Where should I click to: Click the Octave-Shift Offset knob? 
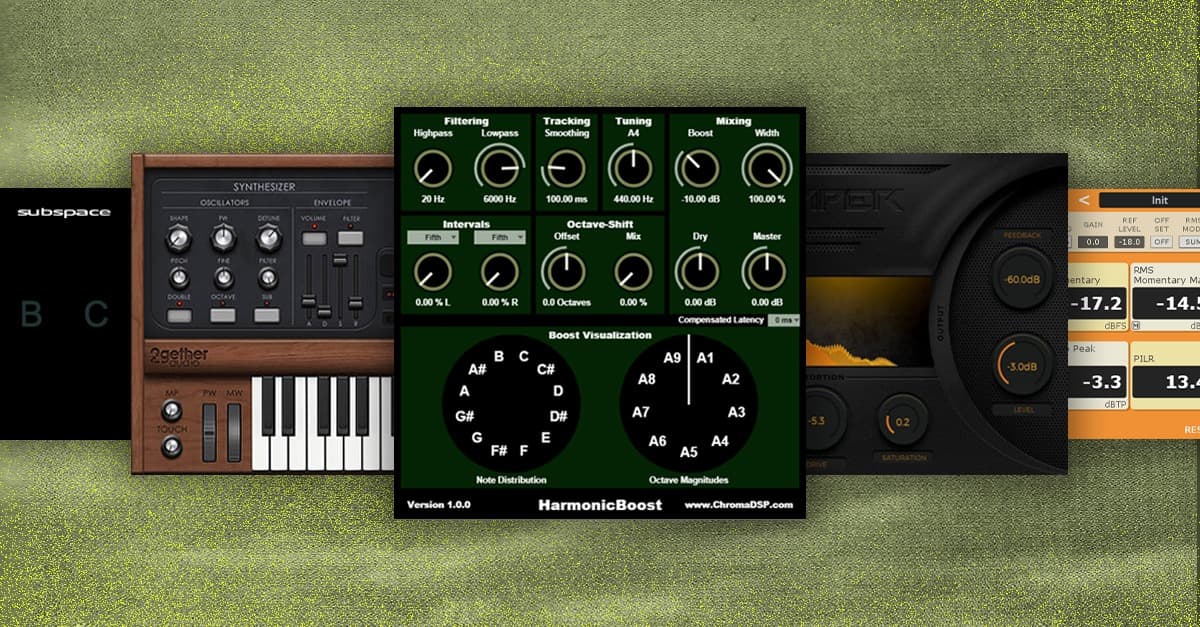pyautogui.click(x=567, y=270)
